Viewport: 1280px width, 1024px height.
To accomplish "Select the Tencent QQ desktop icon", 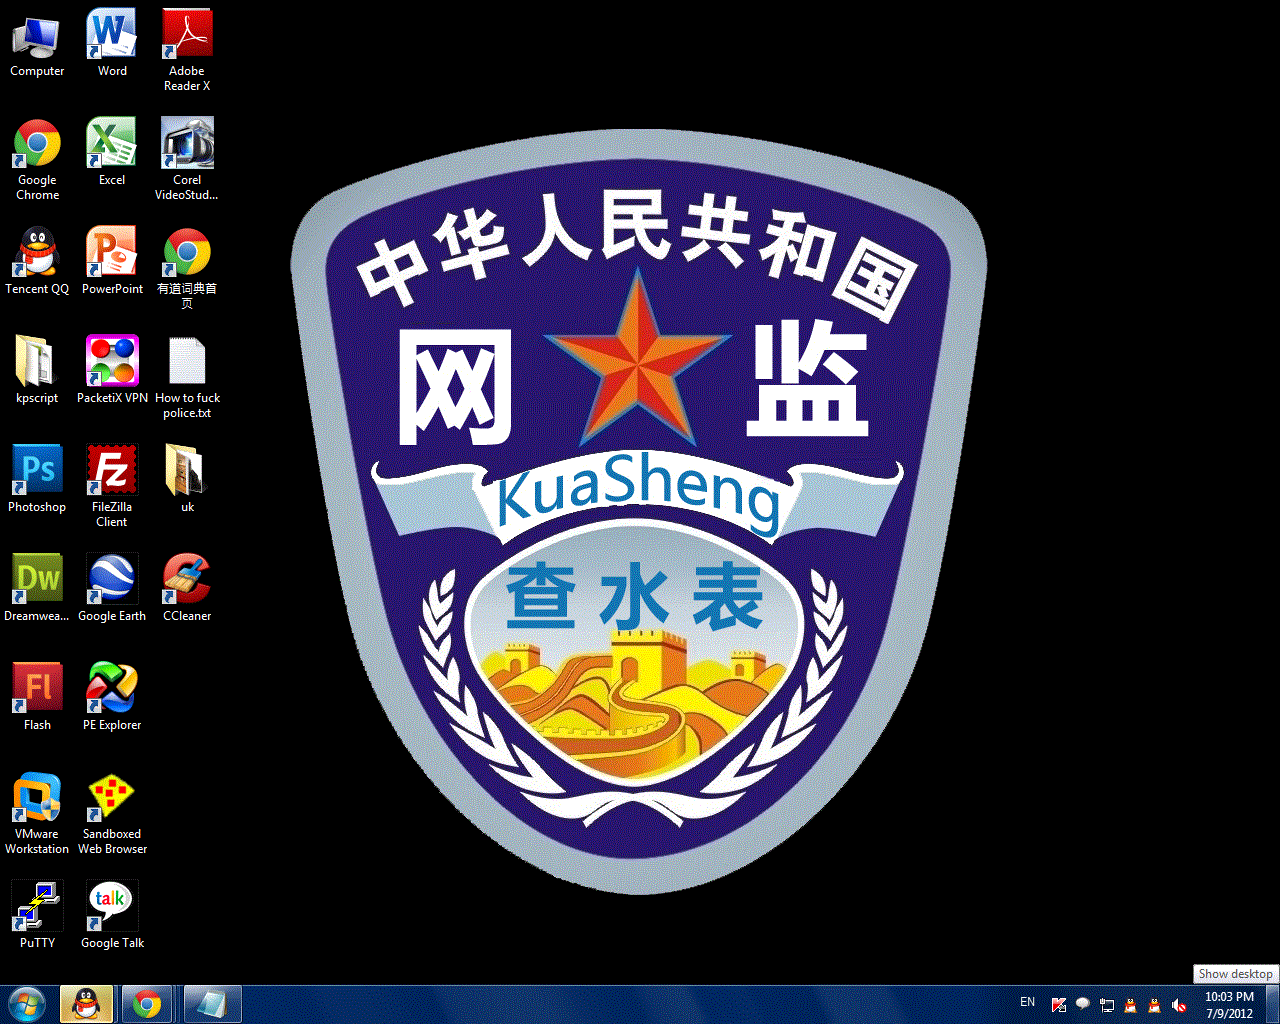I will click(37, 260).
